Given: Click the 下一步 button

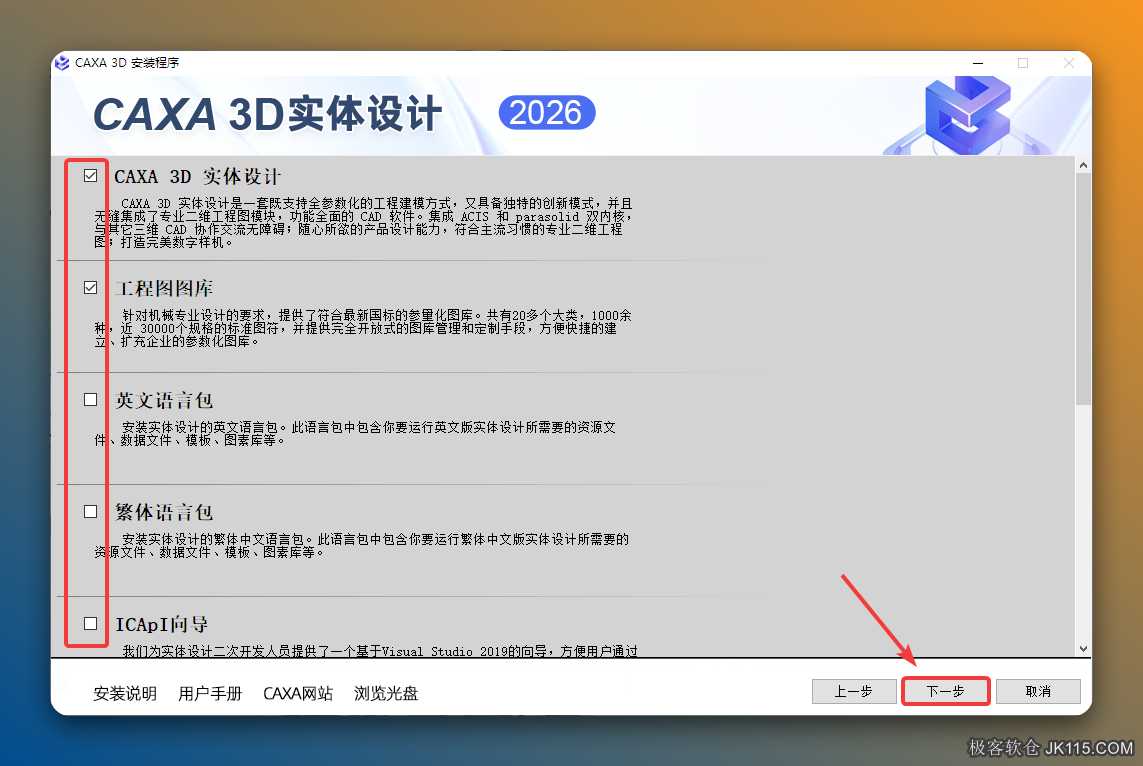Looking at the screenshot, I should (x=945, y=691).
